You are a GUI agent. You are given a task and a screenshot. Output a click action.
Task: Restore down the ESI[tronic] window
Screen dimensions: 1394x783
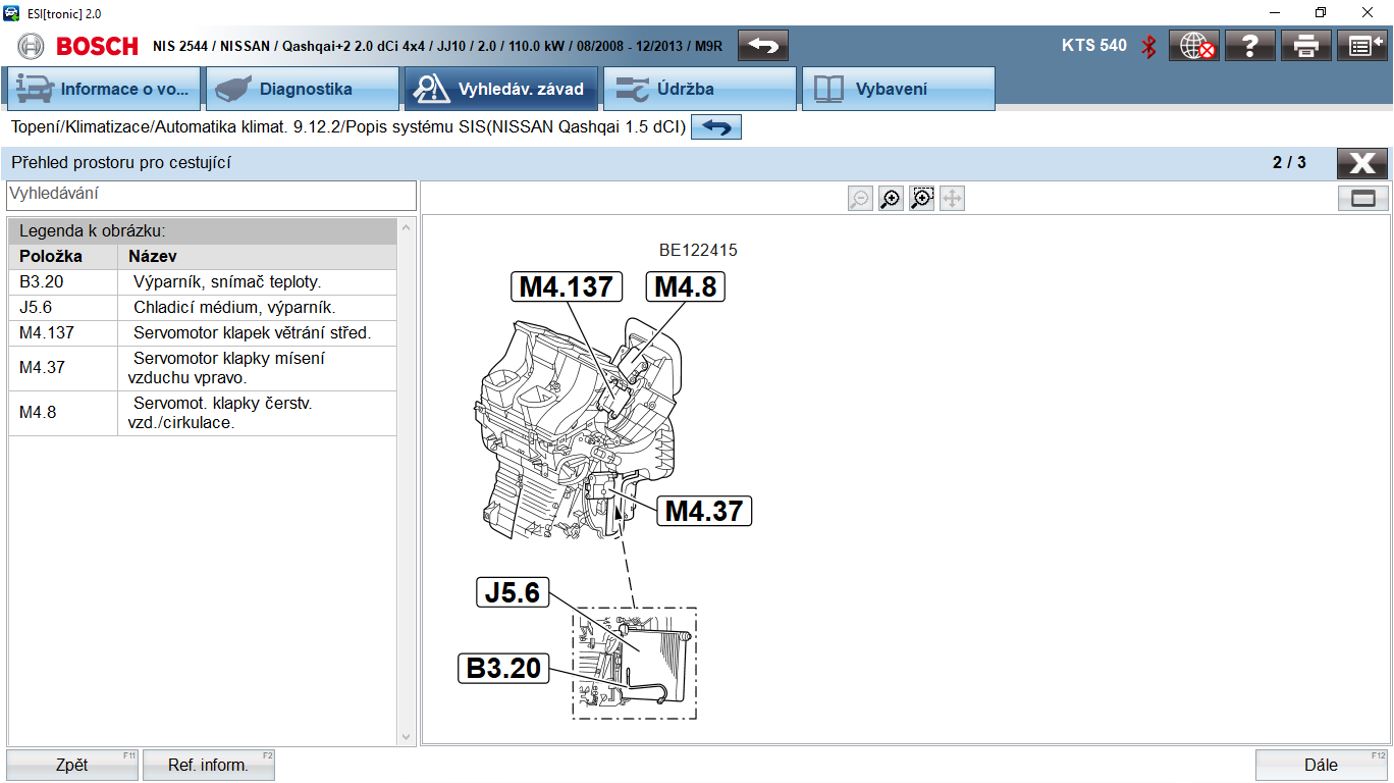click(x=1321, y=13)
